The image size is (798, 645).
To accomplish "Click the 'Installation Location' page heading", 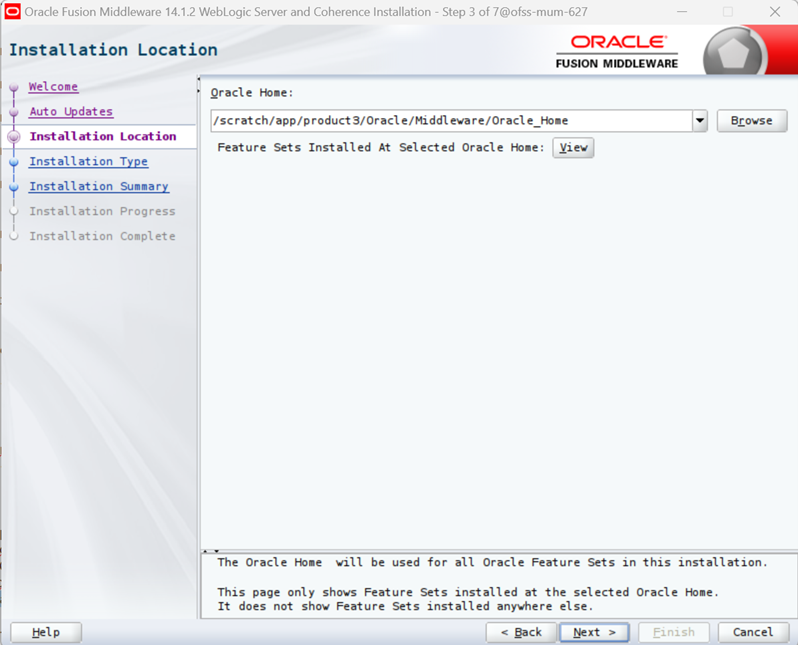I will point(113,50).
